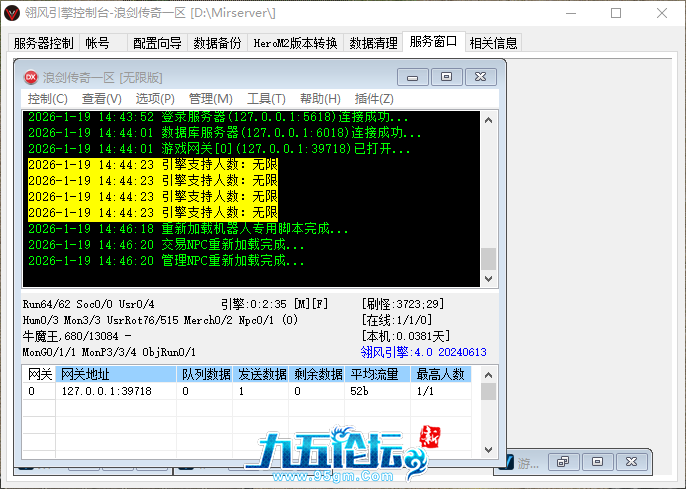The image size is (686, 489).
Task: Click log line 游戏网关[0](127.0.0.1:39718)已打开
Action: (x=220, y=149)
